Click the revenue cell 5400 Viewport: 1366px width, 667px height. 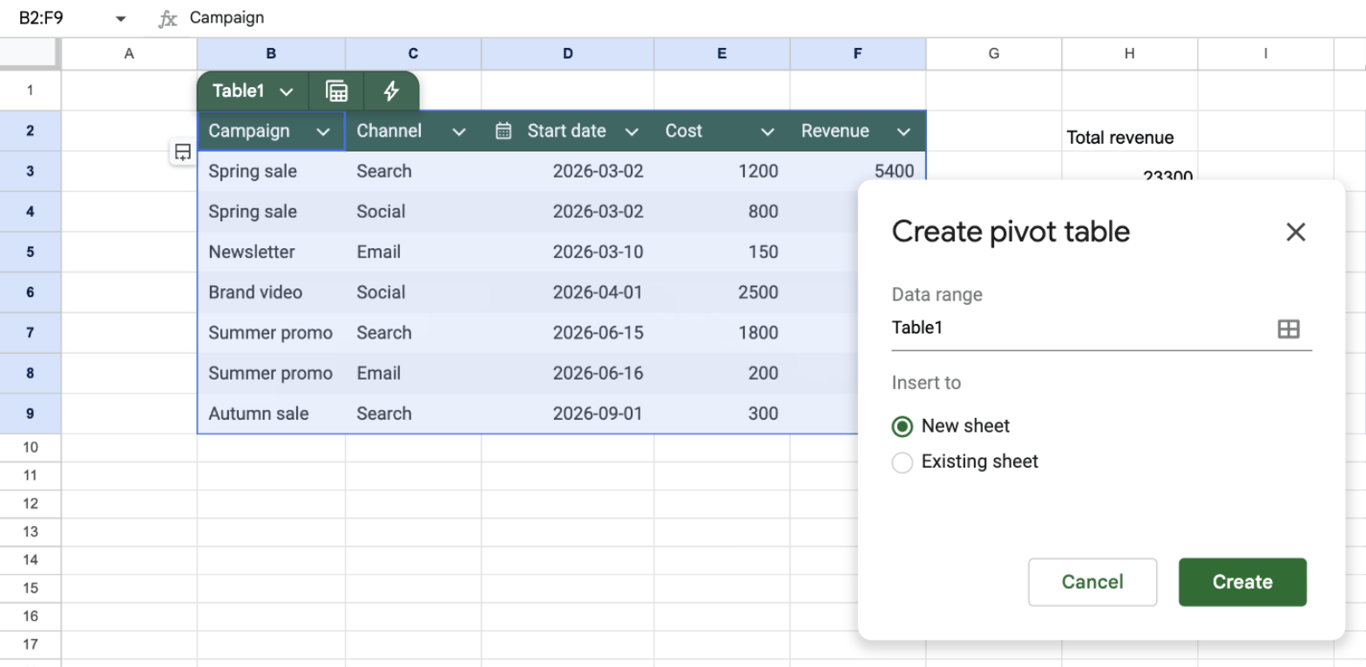tap(858, 171)
